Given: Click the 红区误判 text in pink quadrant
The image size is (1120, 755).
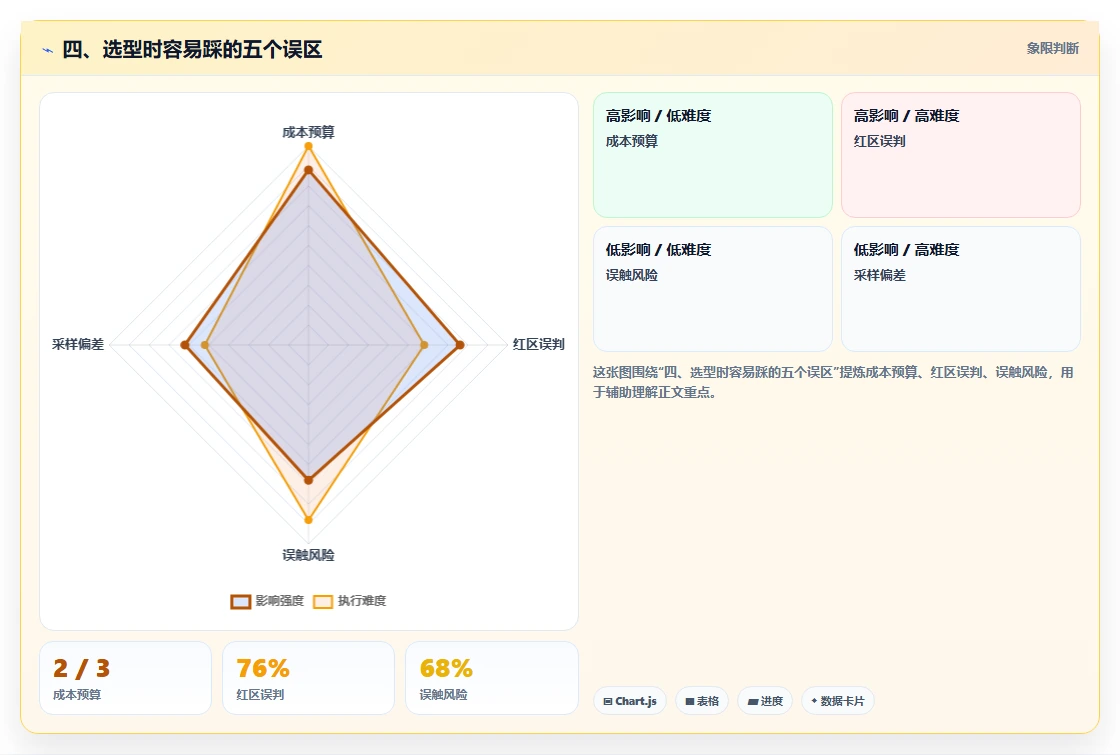Looking at the screenshot, I should click(879, 141).
